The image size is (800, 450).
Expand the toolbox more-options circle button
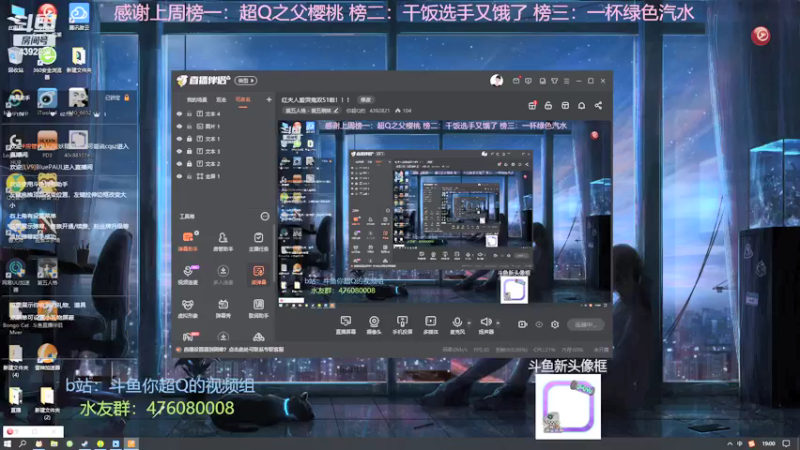tap(265, 216)
